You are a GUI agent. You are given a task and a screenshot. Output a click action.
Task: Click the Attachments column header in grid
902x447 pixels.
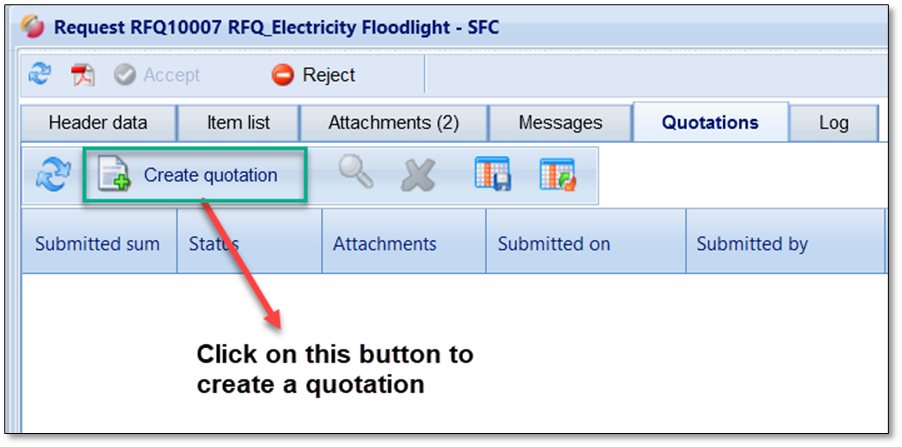pos(385,244)
